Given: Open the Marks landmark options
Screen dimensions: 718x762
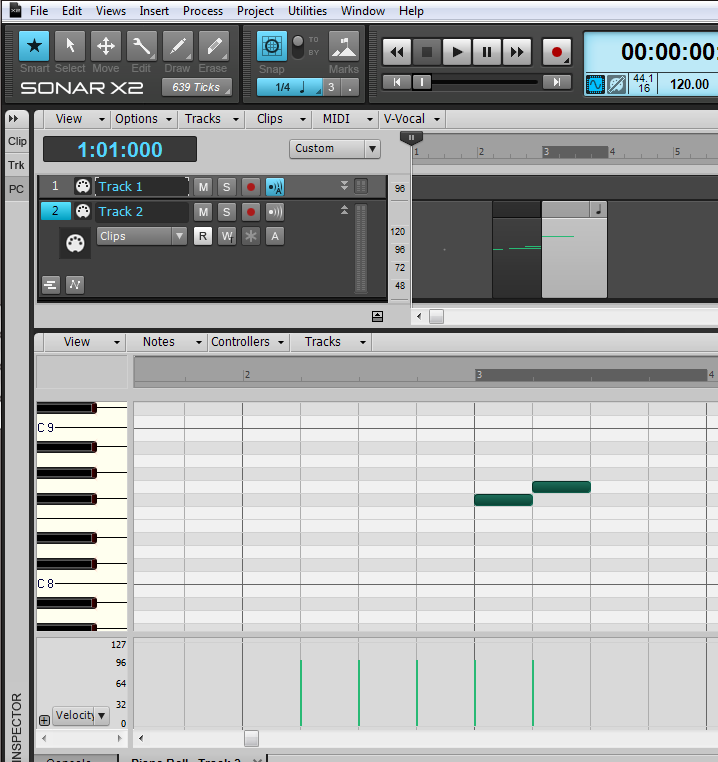Looking at the screenshot, I should (x=343, y=46).
